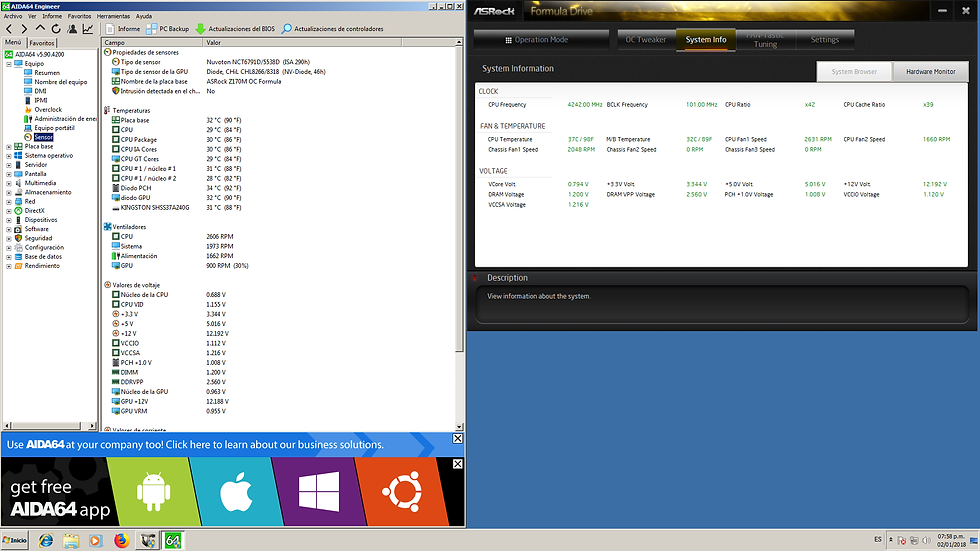Switch to the Favoritos sidebar tab
Viewport: 980px width, 551px height.
pos(42,43)
